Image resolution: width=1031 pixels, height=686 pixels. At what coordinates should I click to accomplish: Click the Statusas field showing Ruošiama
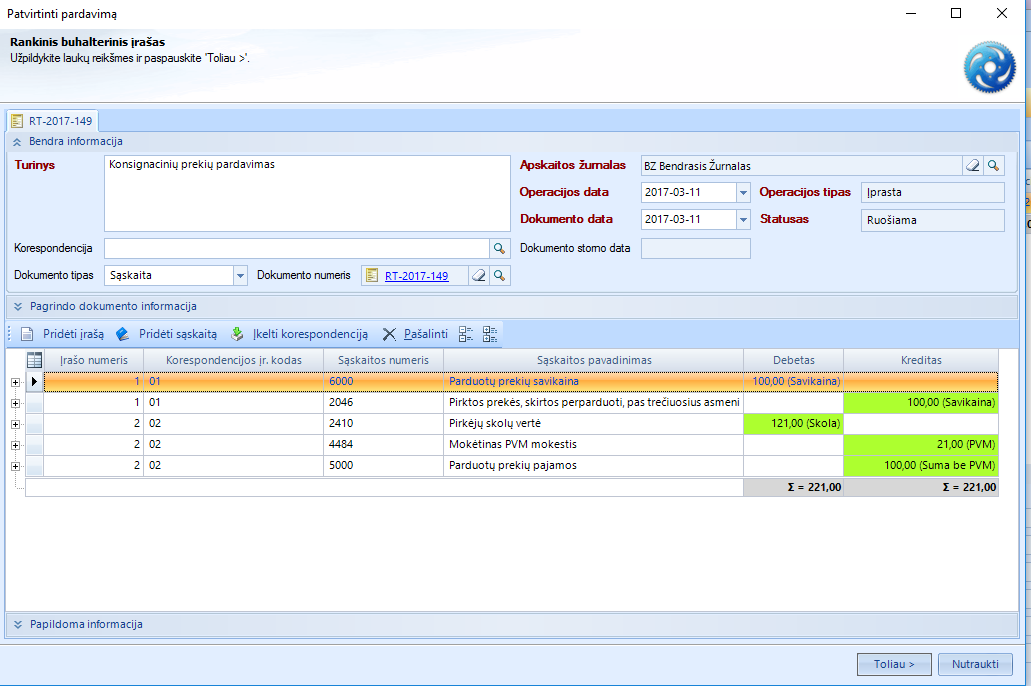[932, 220]
